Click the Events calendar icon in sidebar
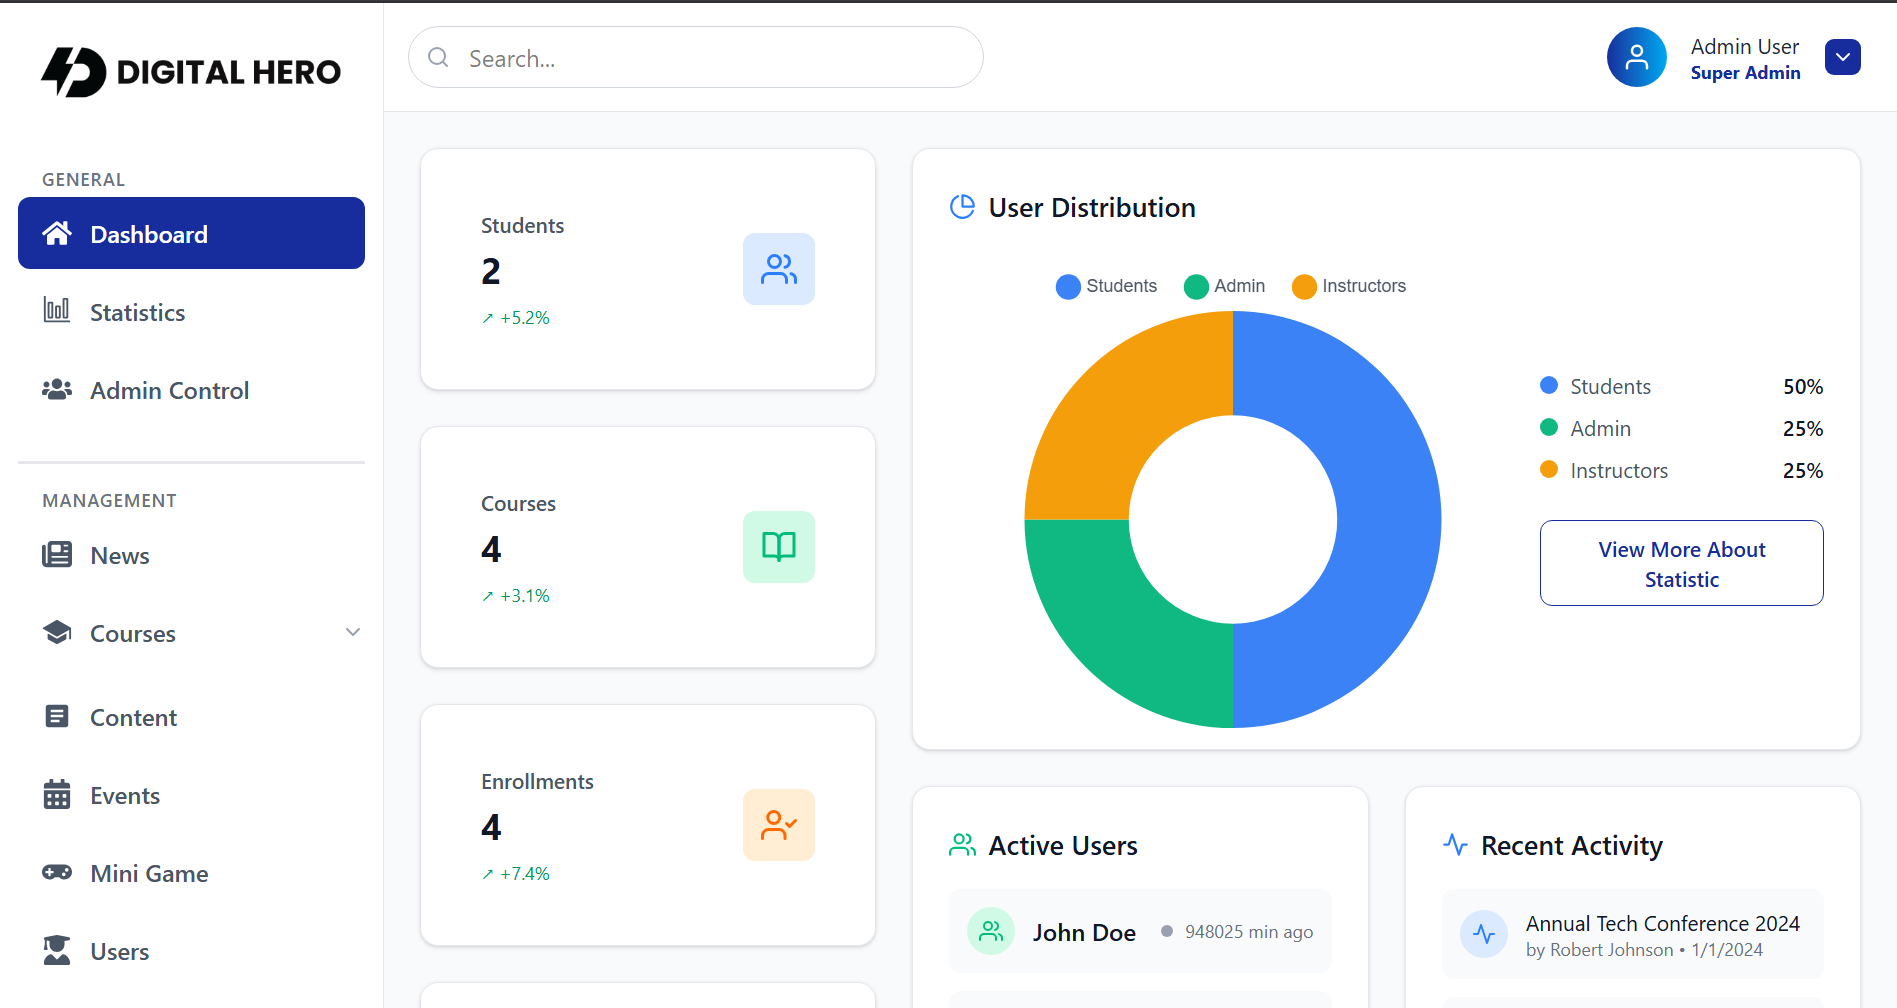The width and height of the screenshot is (1897, 1008). point(57,795)
